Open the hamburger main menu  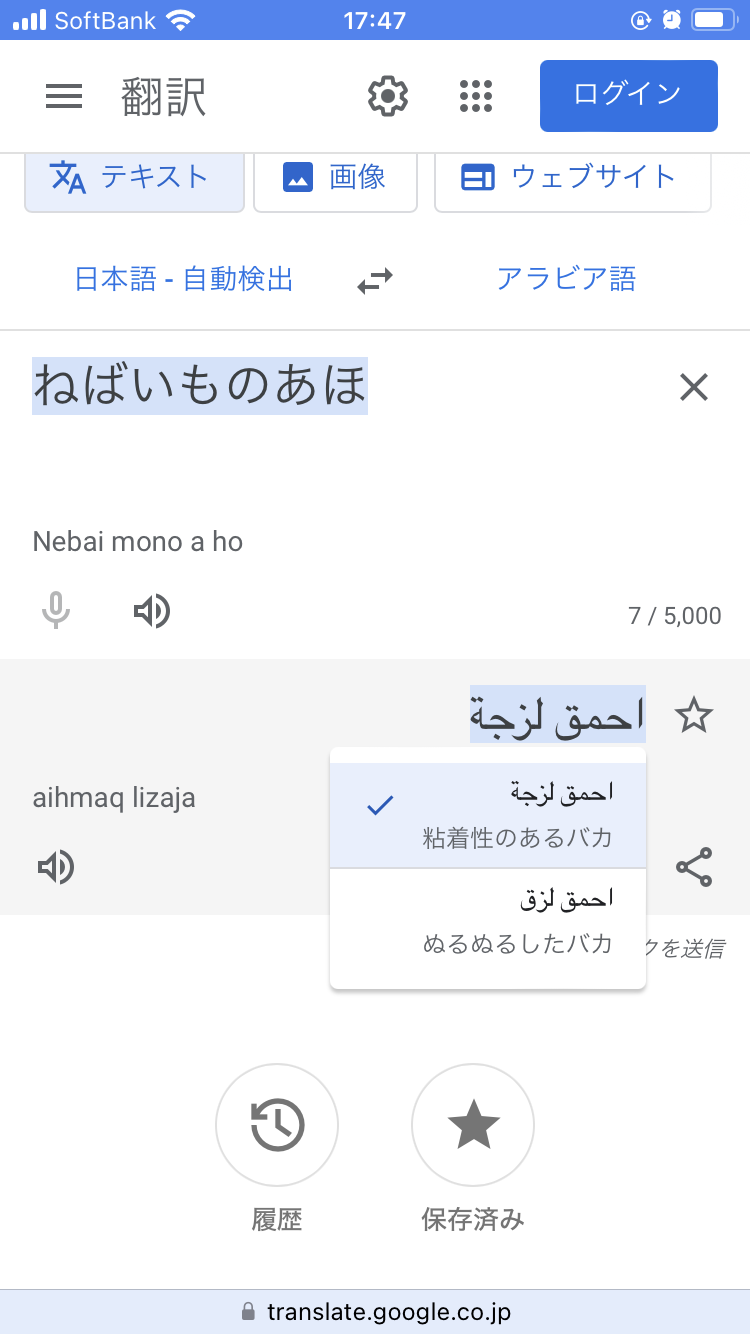click(x=64, y=96)
